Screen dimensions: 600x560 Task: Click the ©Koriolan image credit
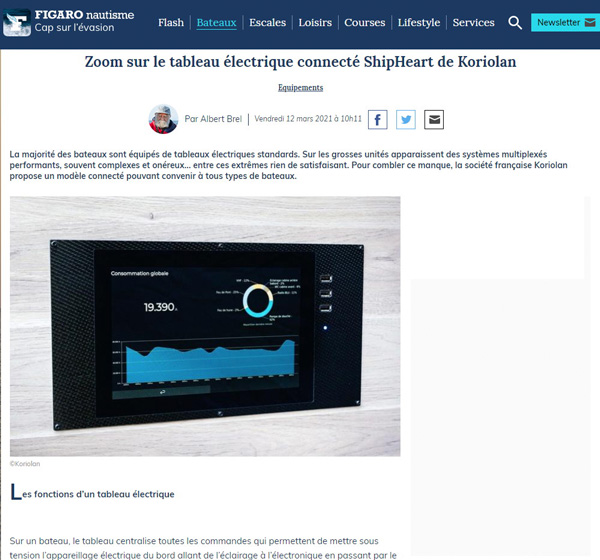coord(24,464)
